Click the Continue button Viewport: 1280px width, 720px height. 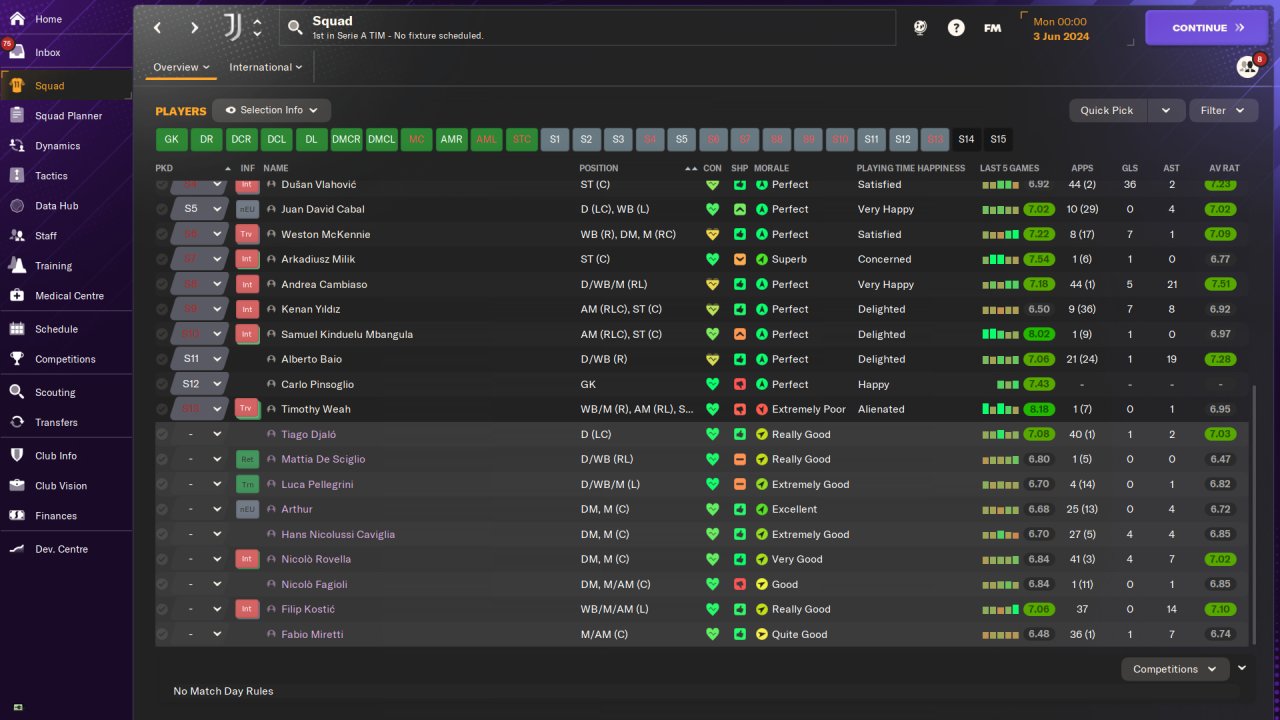point(1206,28)
